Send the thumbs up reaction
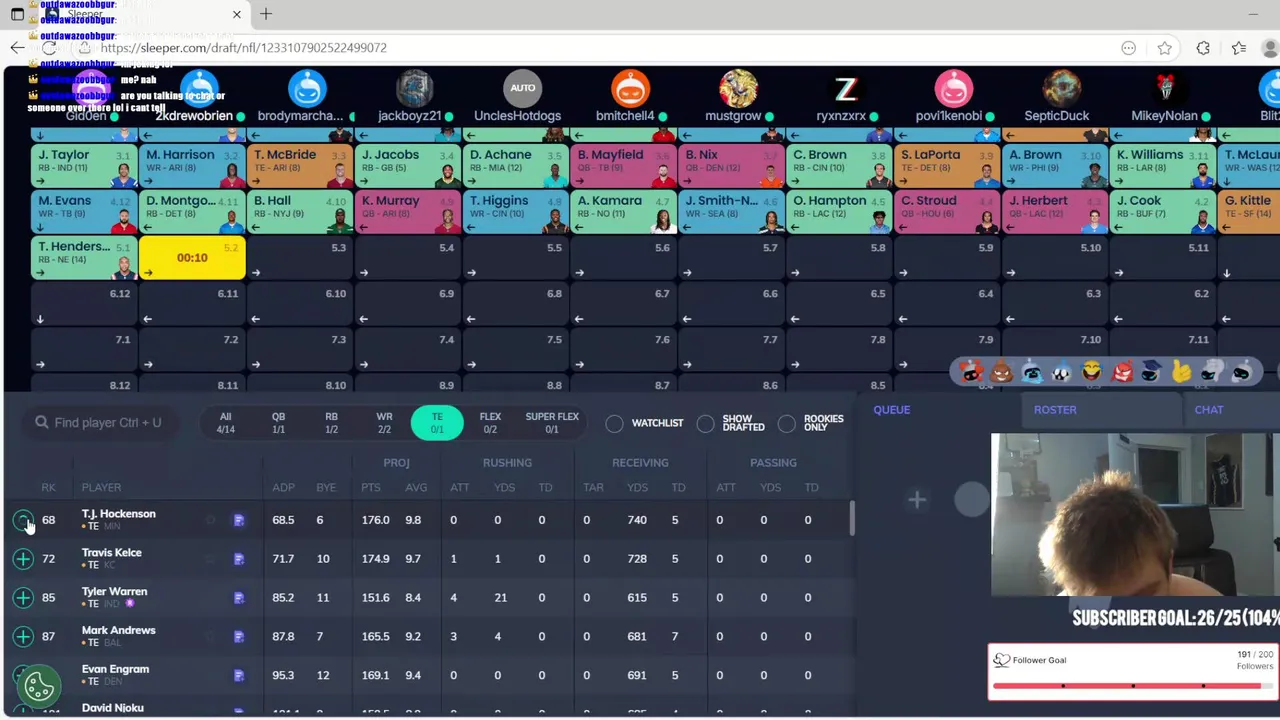The width and height of the screenshot is (1280, 720). [x=1182, y=372]
